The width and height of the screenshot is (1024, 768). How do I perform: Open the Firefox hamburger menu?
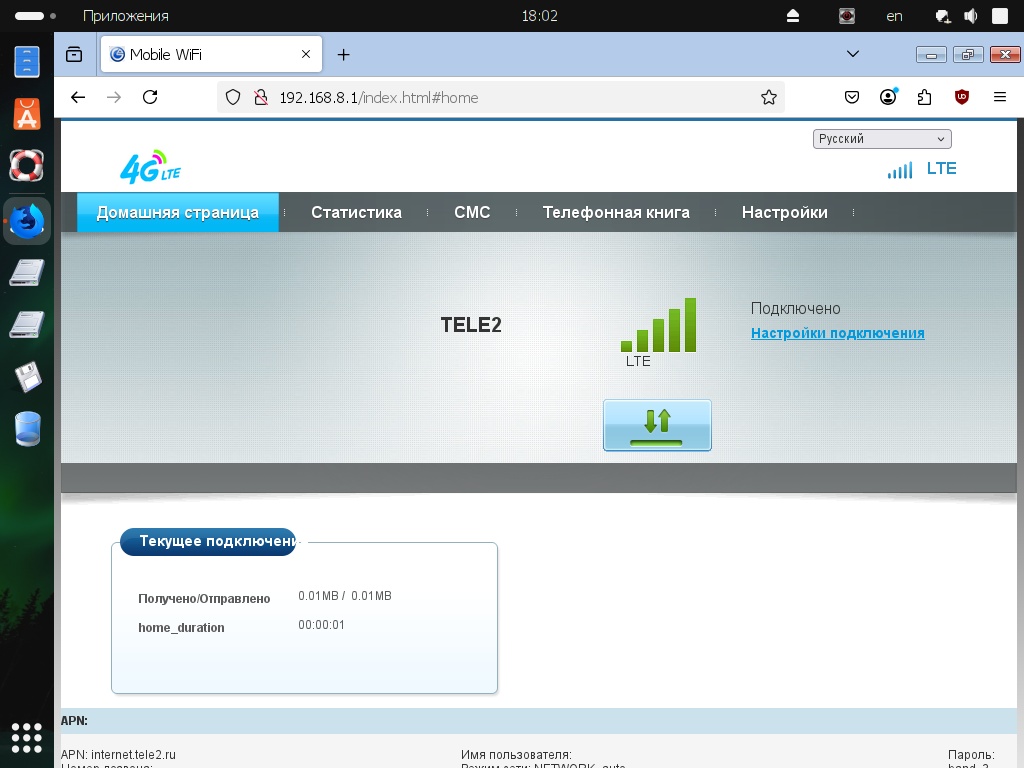[999, 97]
